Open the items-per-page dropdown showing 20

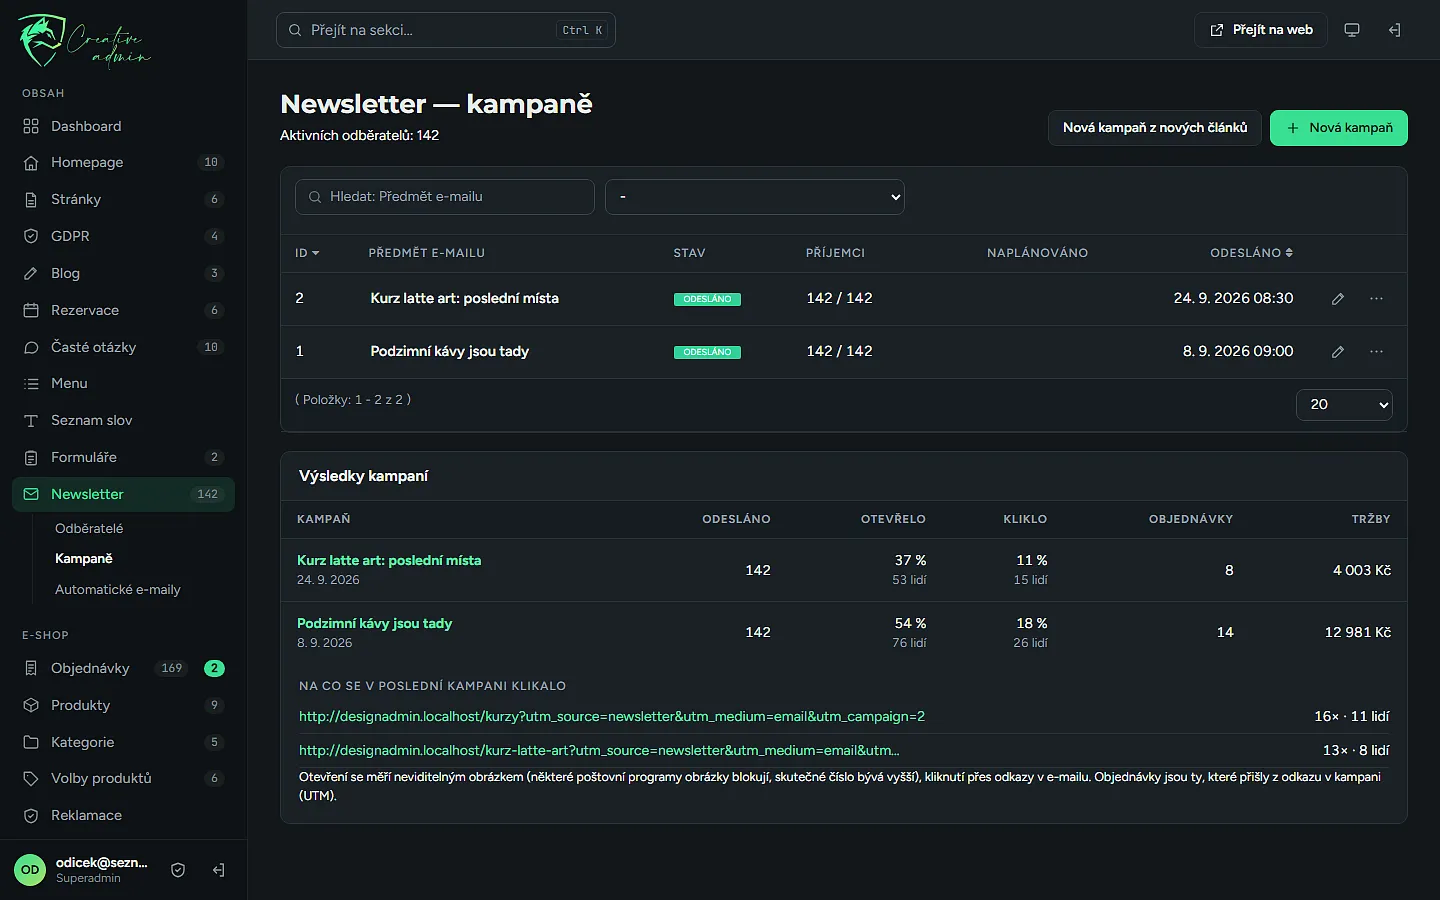[1344, 405]
